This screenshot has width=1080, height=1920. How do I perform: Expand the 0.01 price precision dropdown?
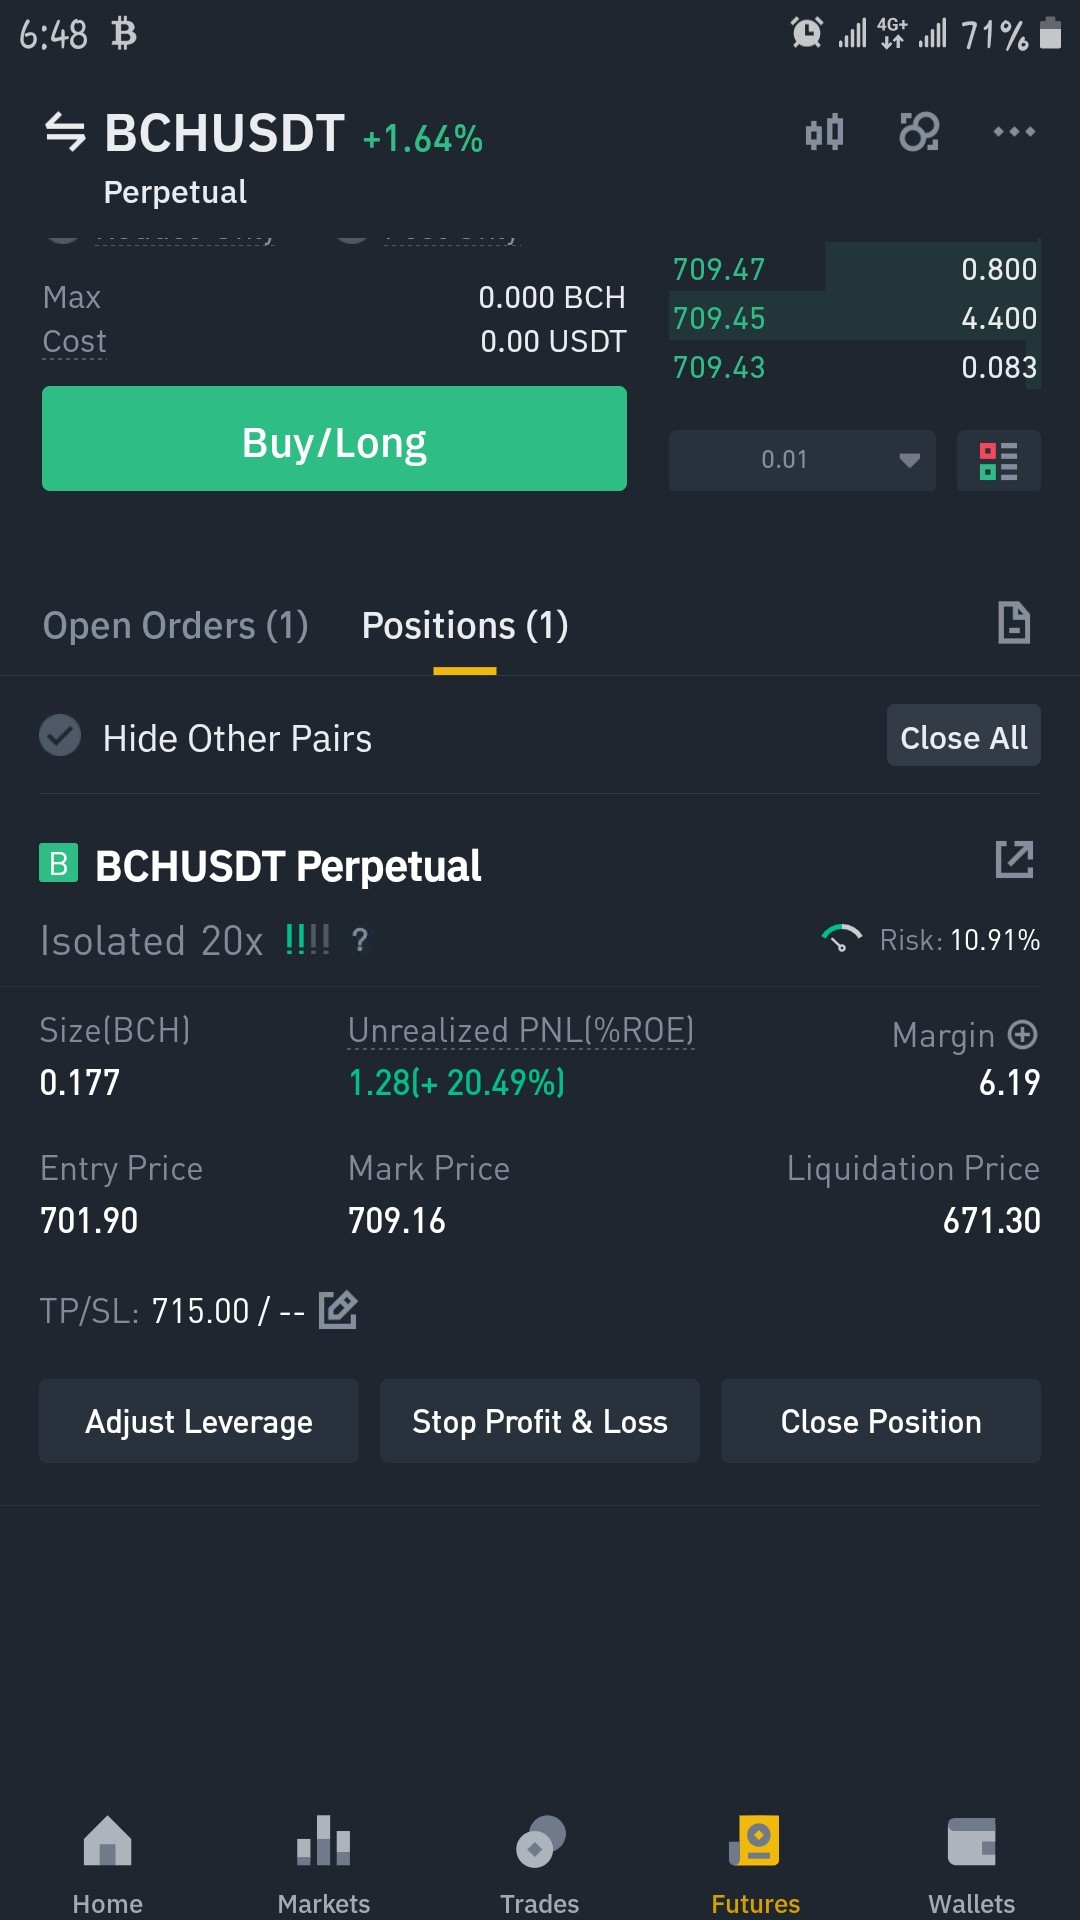(802, 460)
